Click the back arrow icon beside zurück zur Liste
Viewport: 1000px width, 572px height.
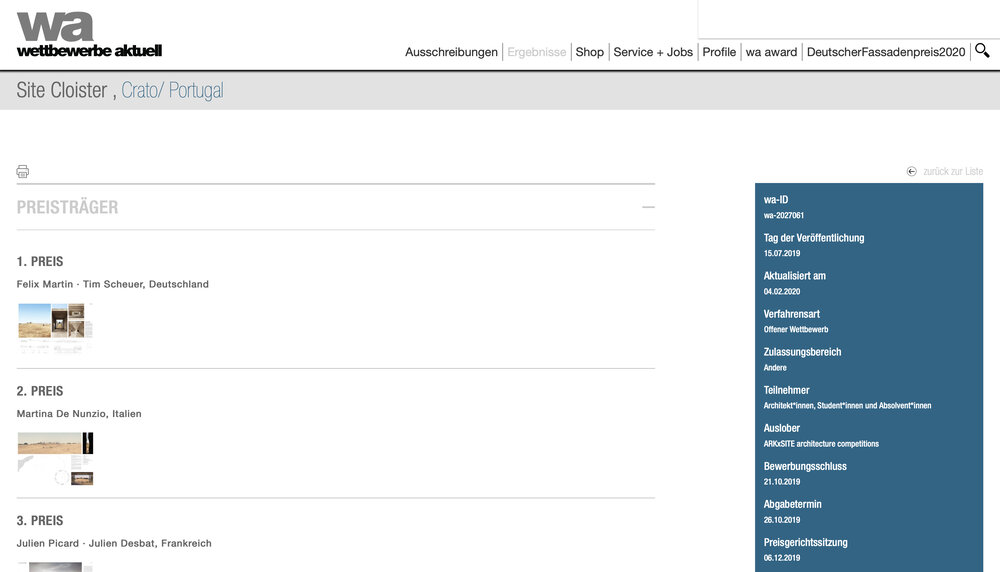[x=911, y=171]
